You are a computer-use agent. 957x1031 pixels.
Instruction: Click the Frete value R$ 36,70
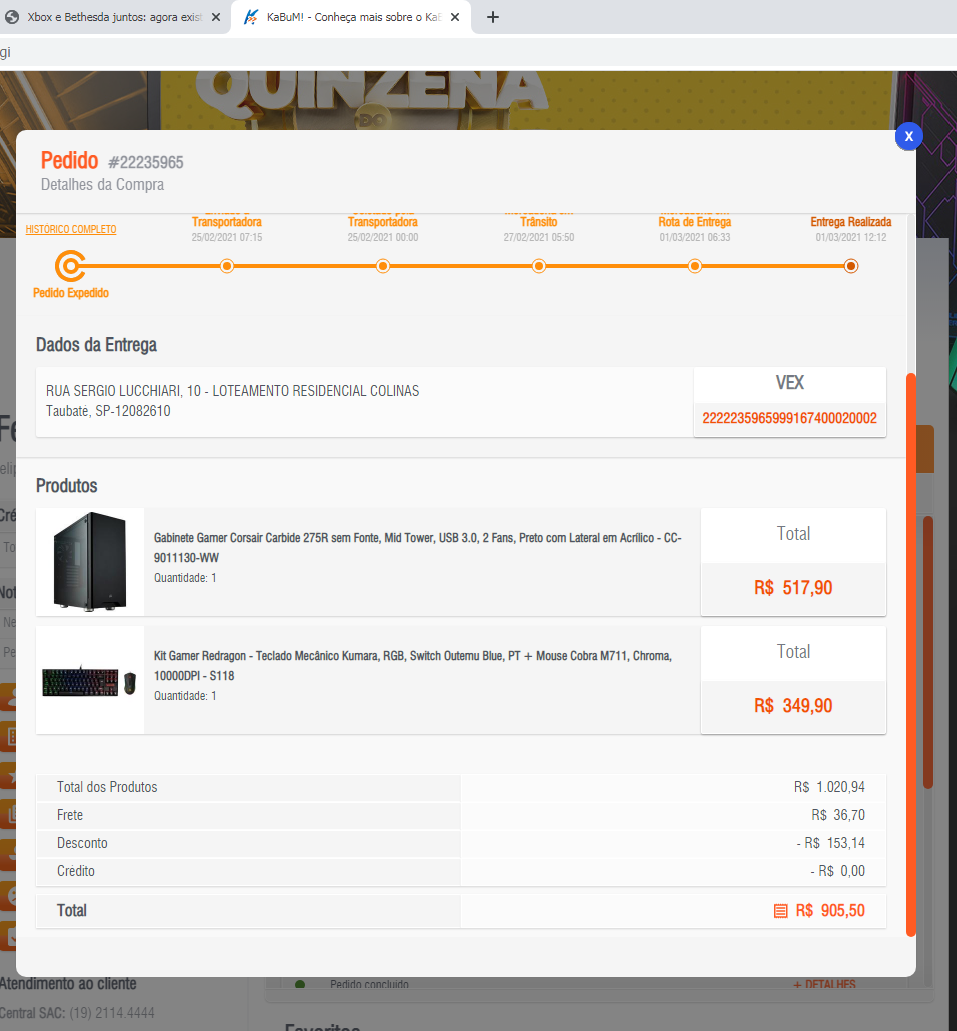click(838, 815)
